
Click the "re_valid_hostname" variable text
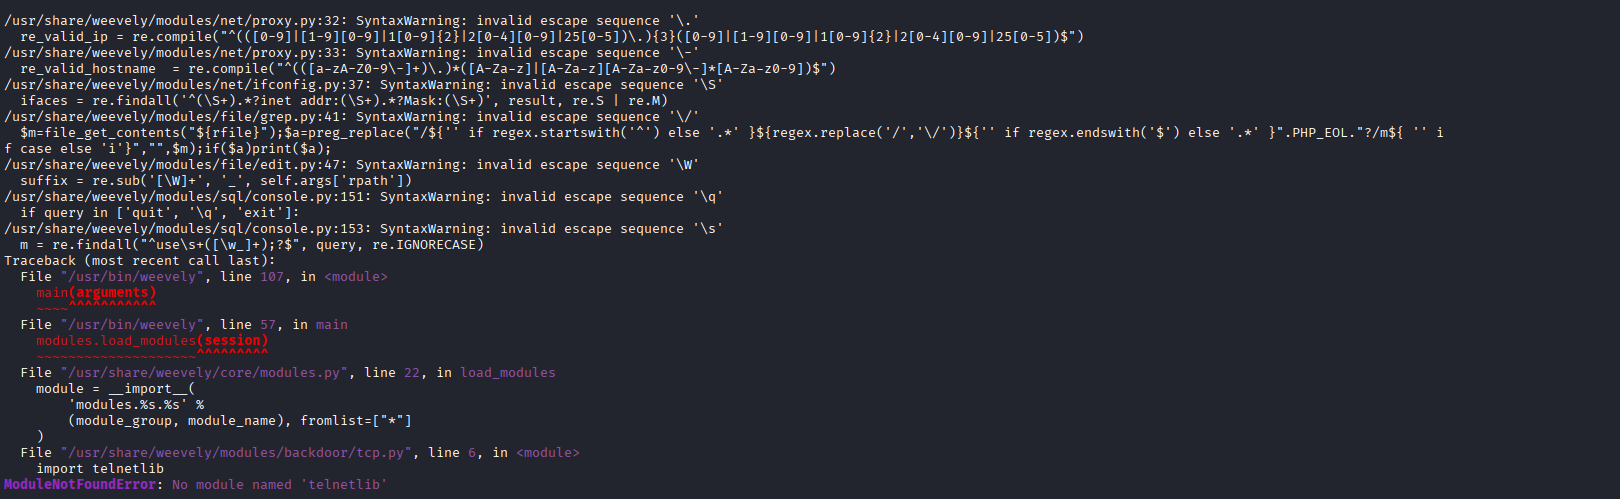(x=88, y=69)
